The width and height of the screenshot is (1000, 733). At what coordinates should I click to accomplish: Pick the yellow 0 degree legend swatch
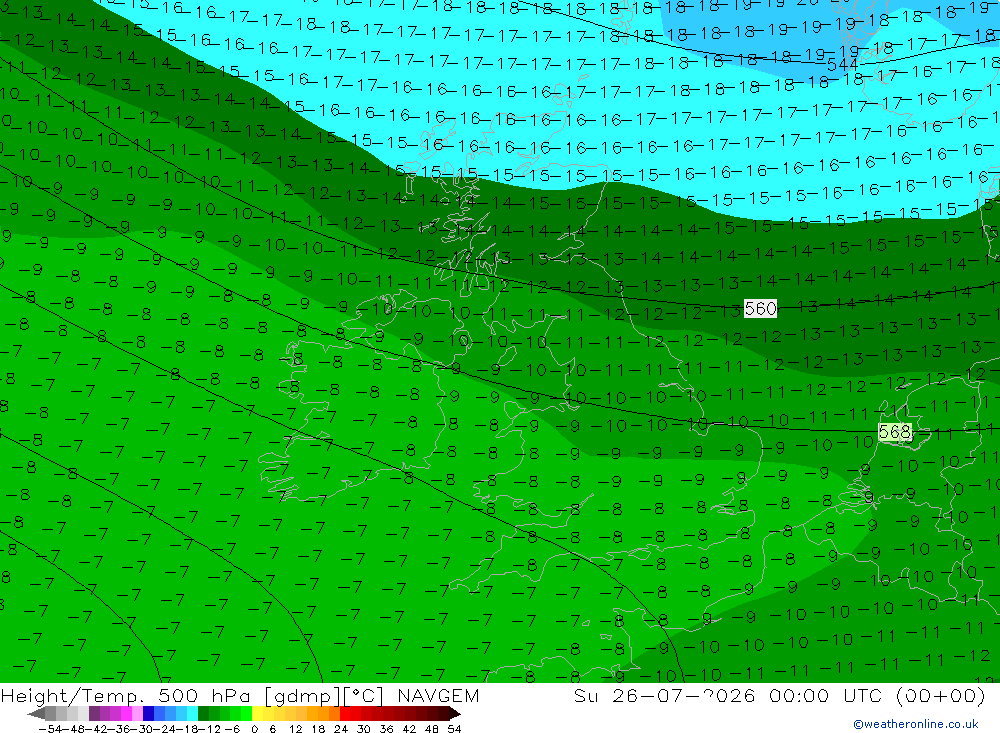(x=258, y=714)
